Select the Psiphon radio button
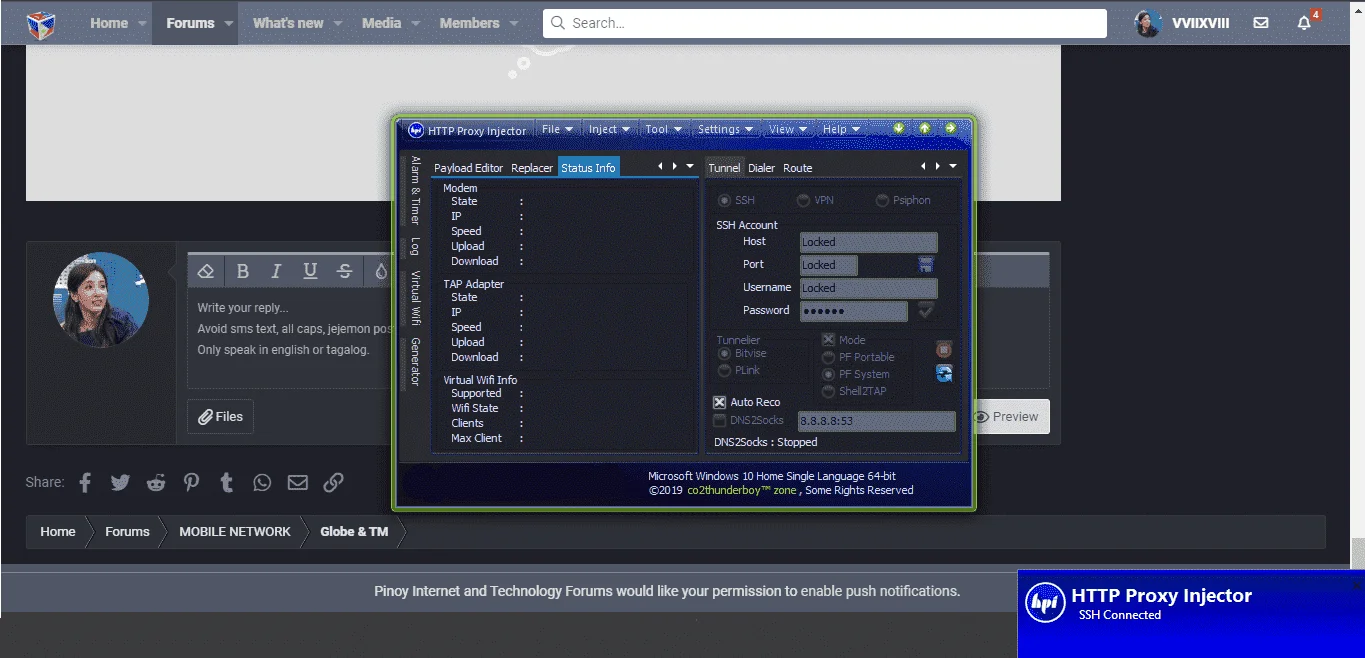Viewport: 1365px width, 658px height. click(x=882, y=200)
